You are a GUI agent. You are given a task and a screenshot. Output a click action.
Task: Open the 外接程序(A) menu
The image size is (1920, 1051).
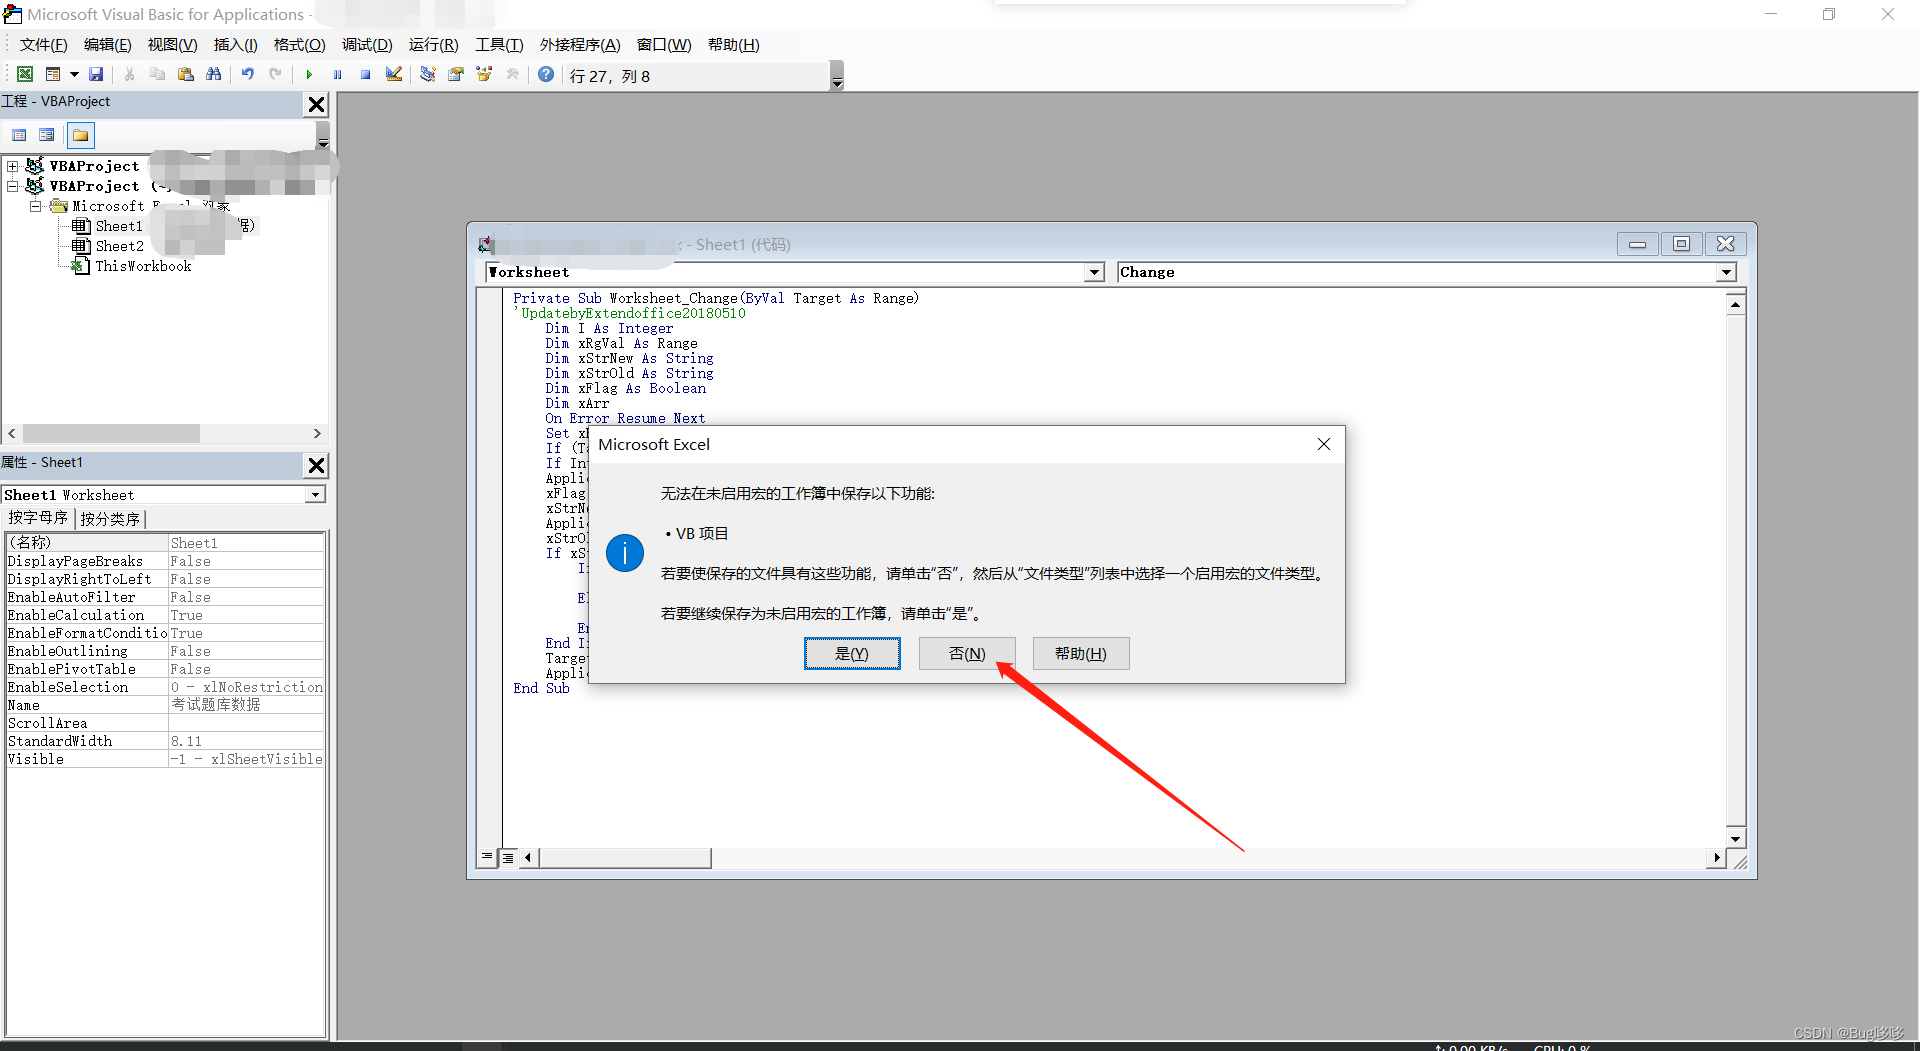[580, 45]
